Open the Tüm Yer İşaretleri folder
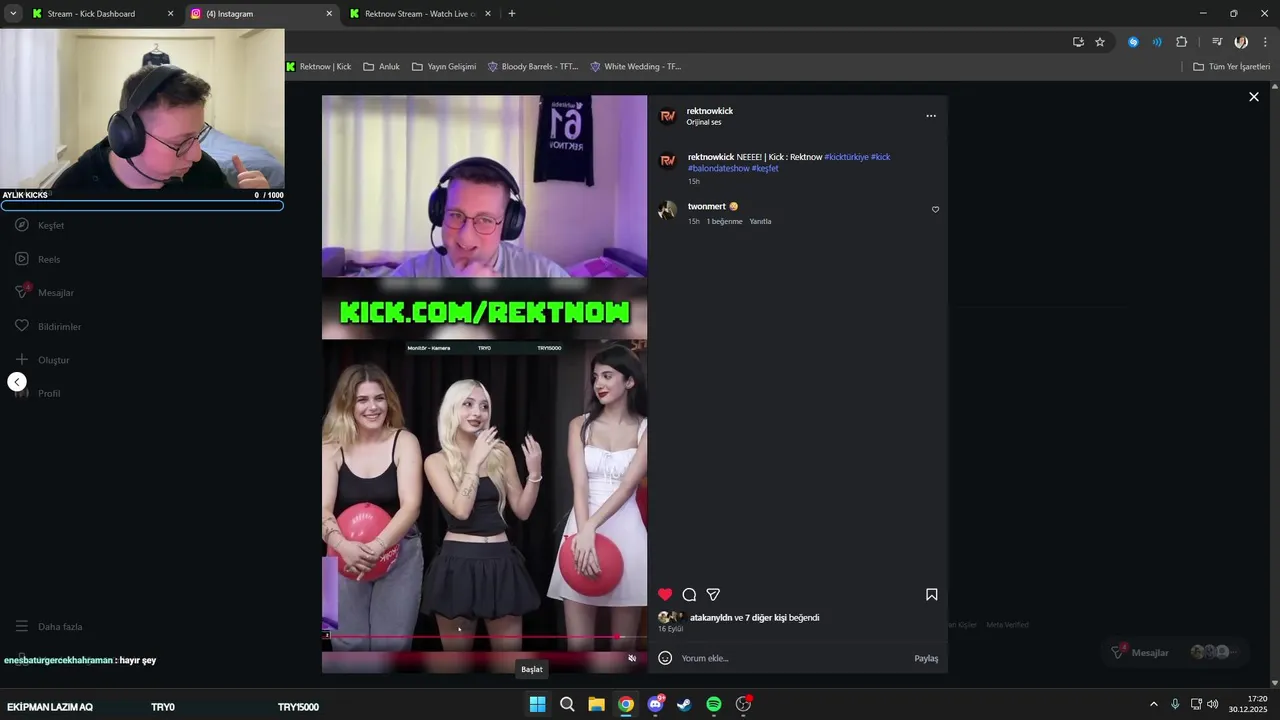 (1232, 67)
